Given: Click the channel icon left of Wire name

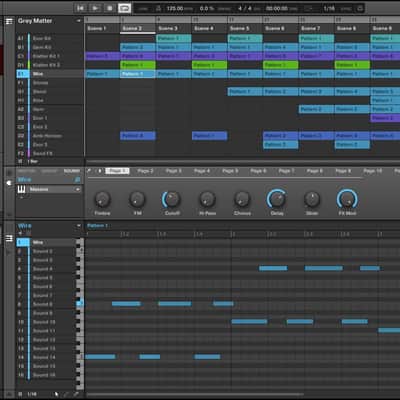Looking at the screenshot, I should click(9, 183).
